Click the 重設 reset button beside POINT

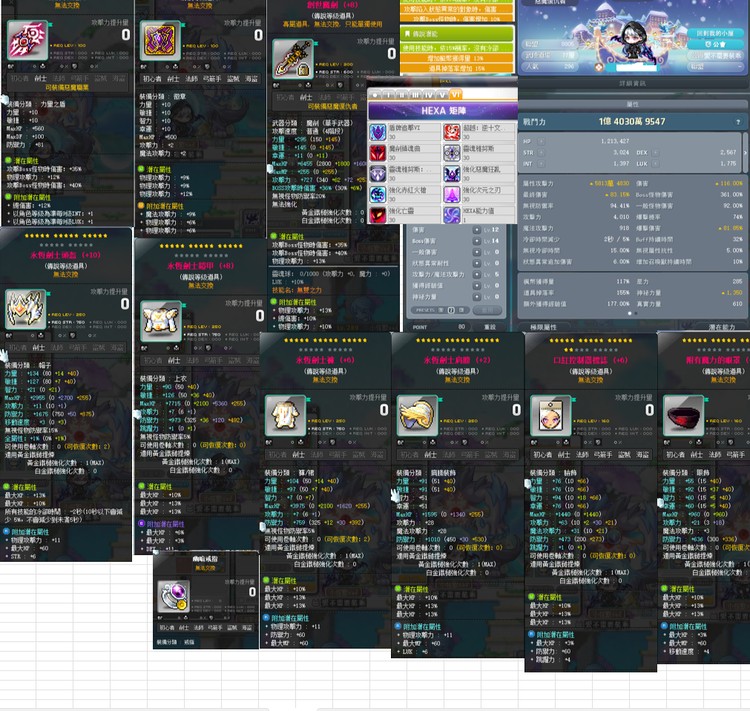click(490, 327)
